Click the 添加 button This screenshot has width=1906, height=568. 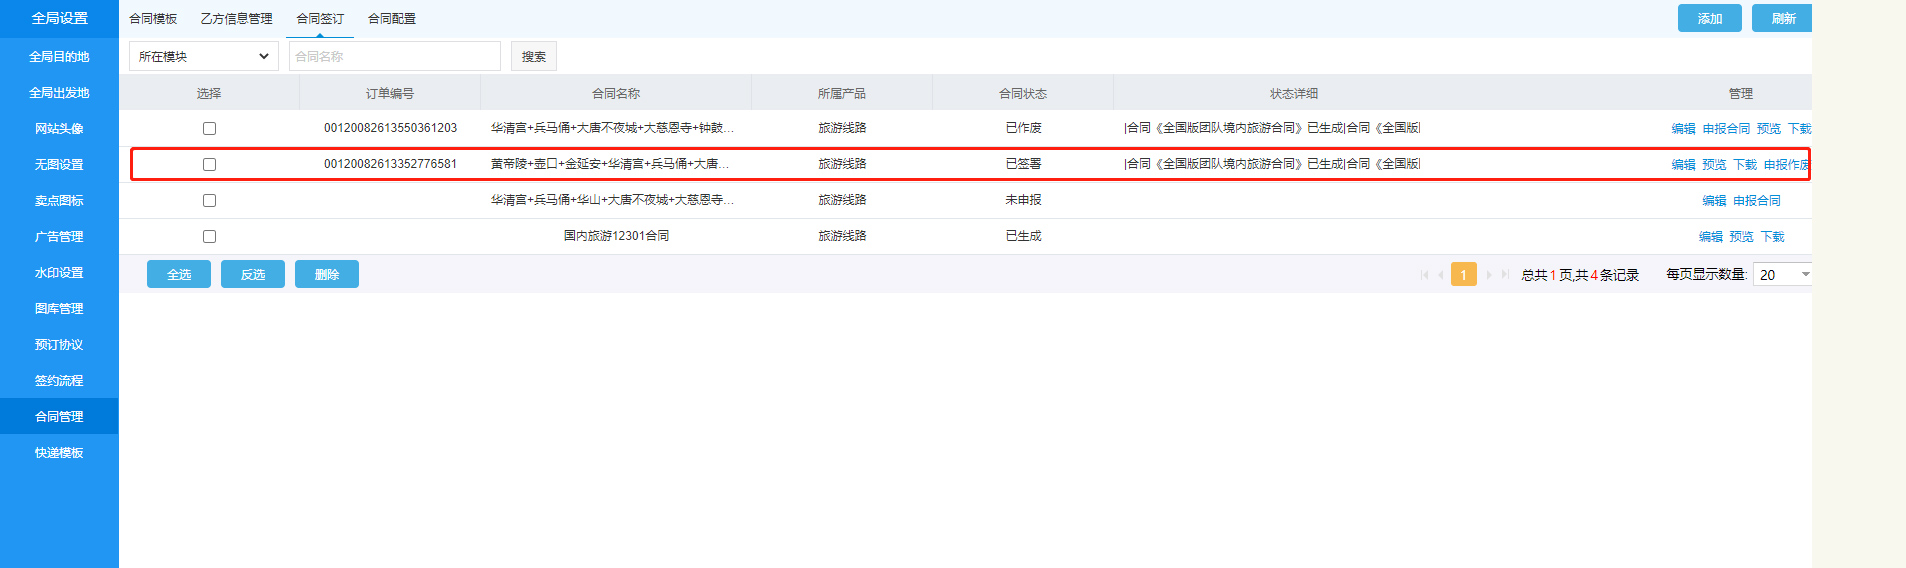click(x=1709, y=19)
